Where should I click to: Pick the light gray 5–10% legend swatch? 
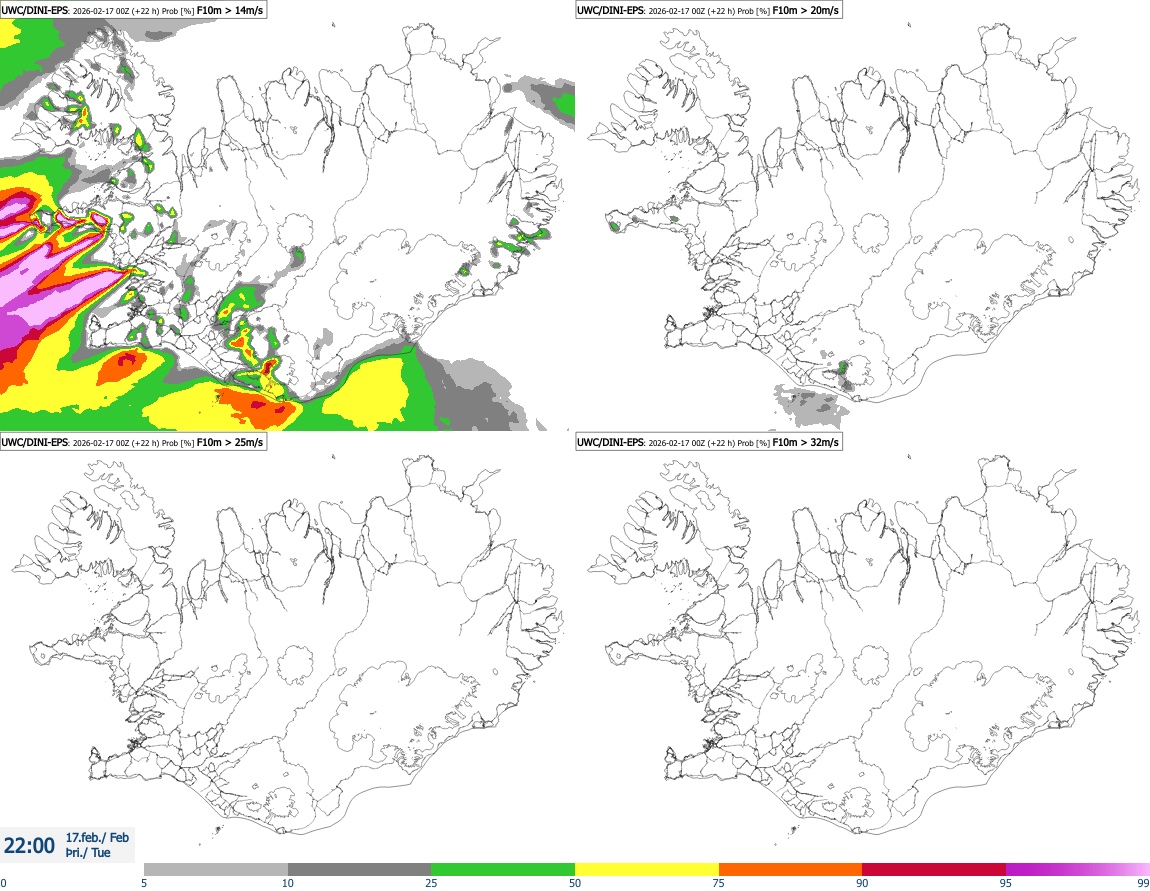216,869
